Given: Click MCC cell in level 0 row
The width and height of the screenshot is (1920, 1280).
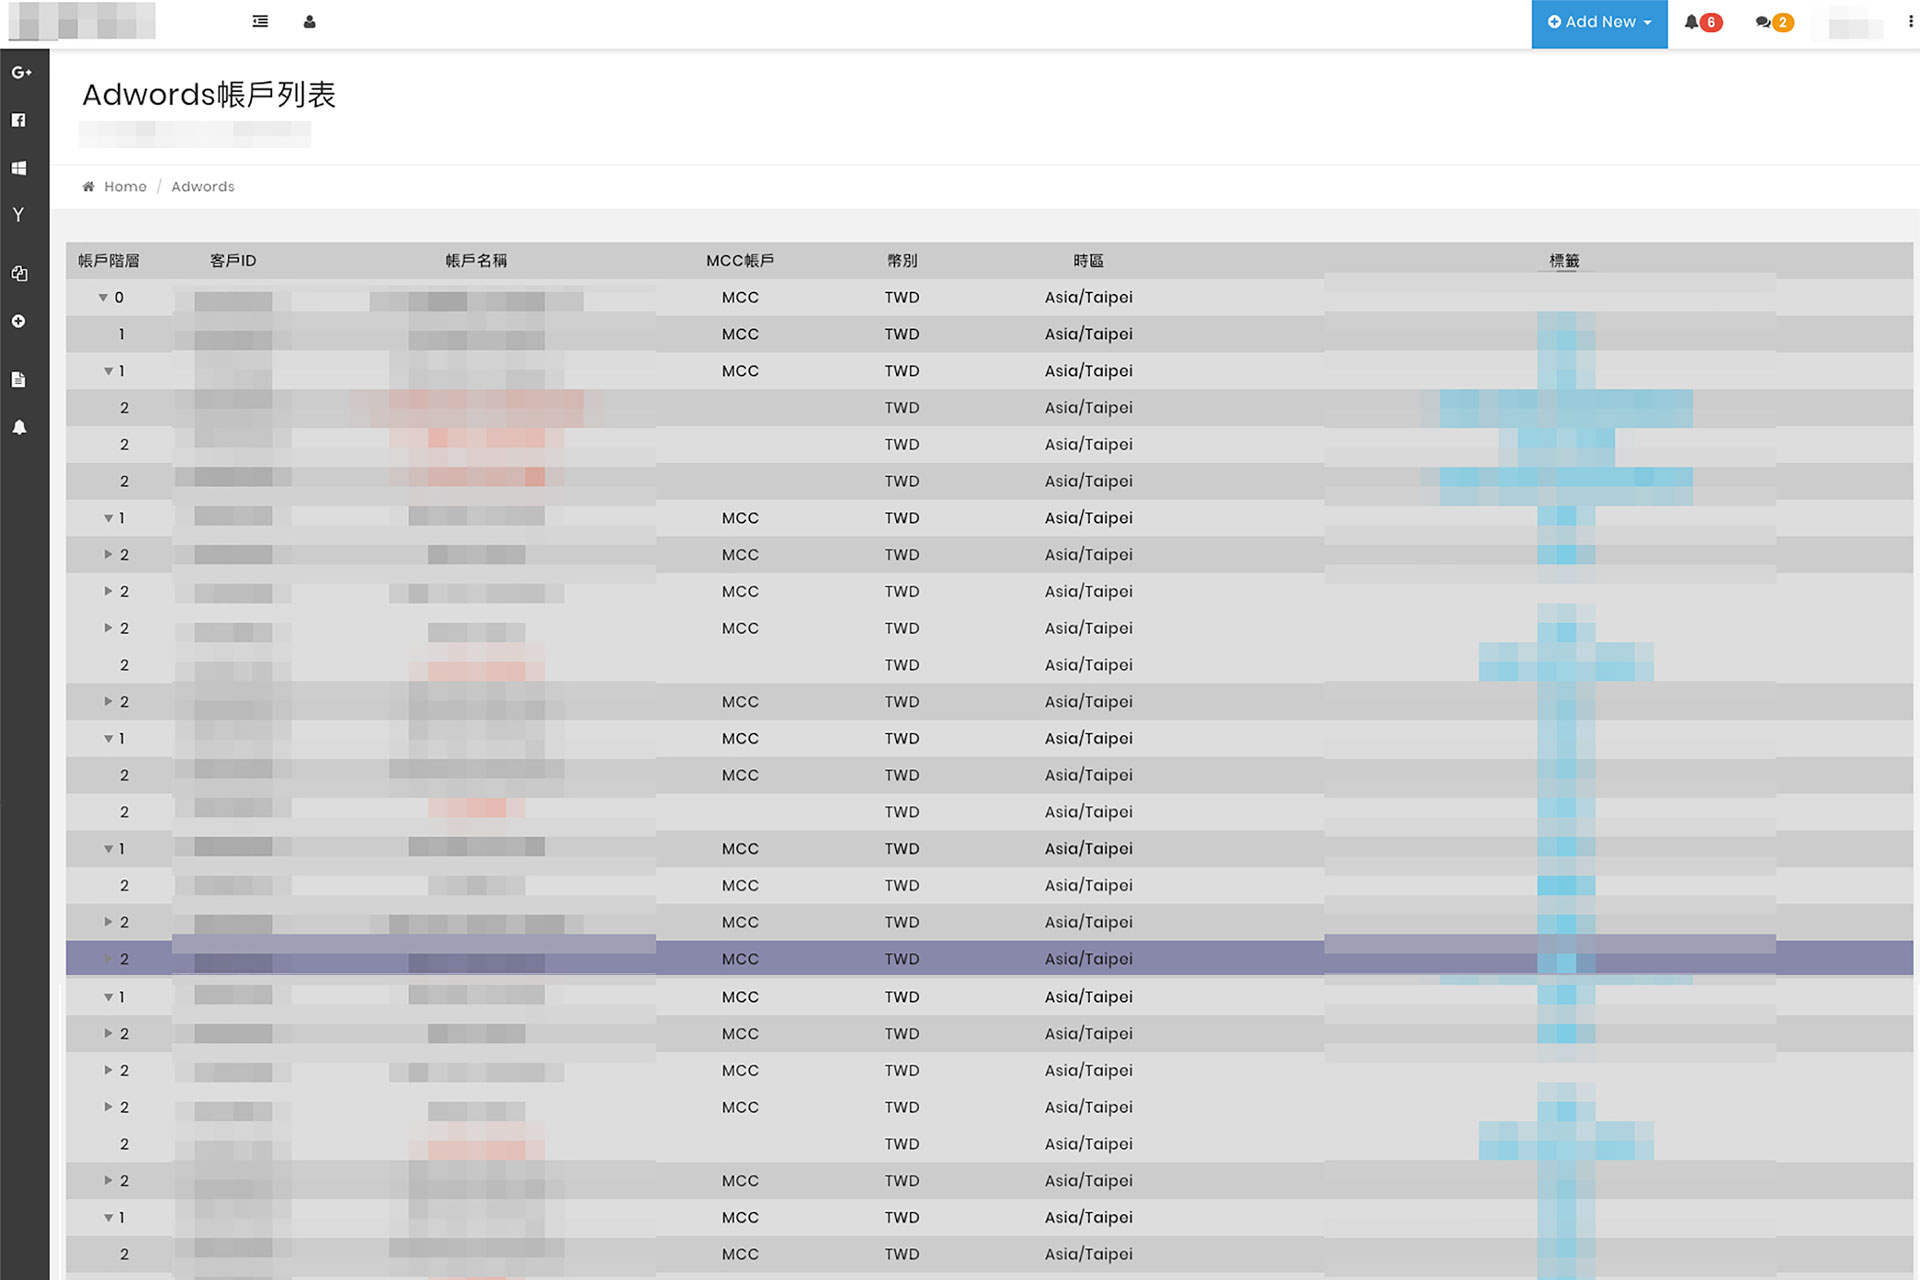Looking at the screenshot, I should [740, 298].
